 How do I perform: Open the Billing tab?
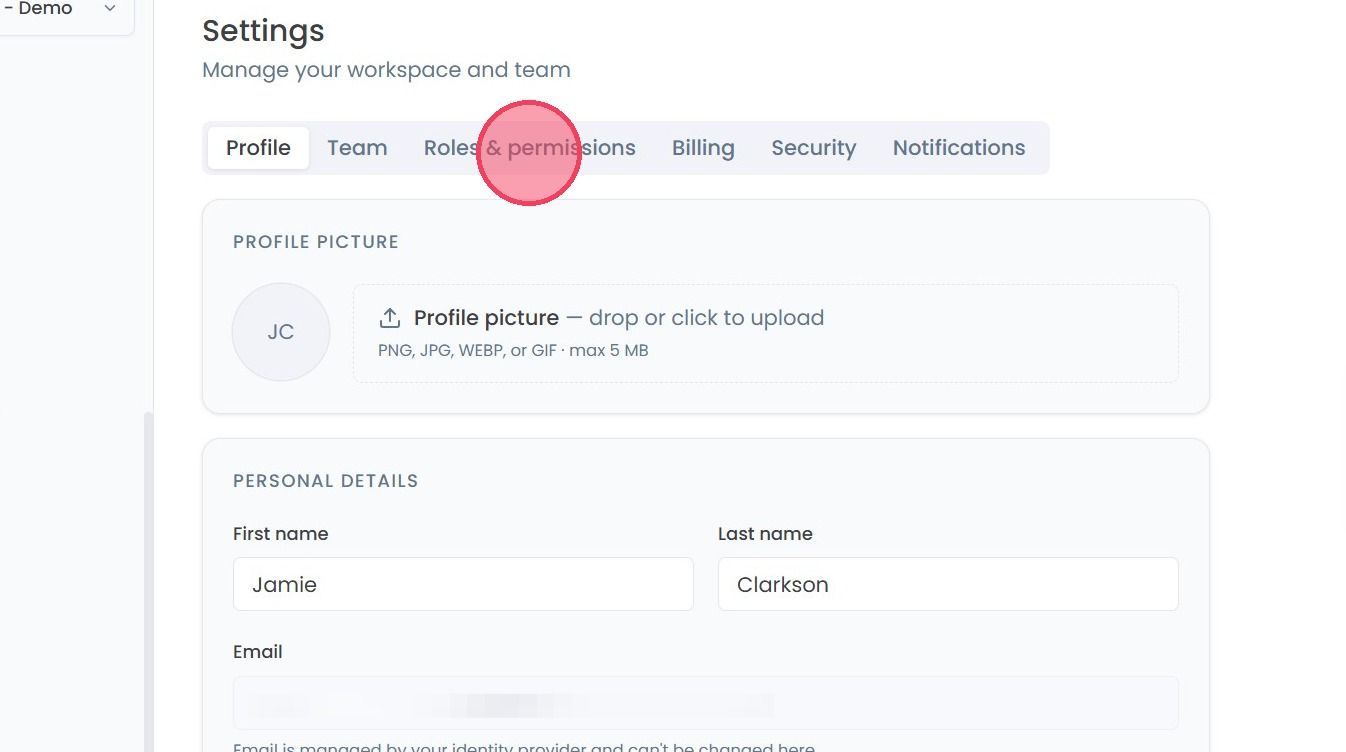point(703,148)
